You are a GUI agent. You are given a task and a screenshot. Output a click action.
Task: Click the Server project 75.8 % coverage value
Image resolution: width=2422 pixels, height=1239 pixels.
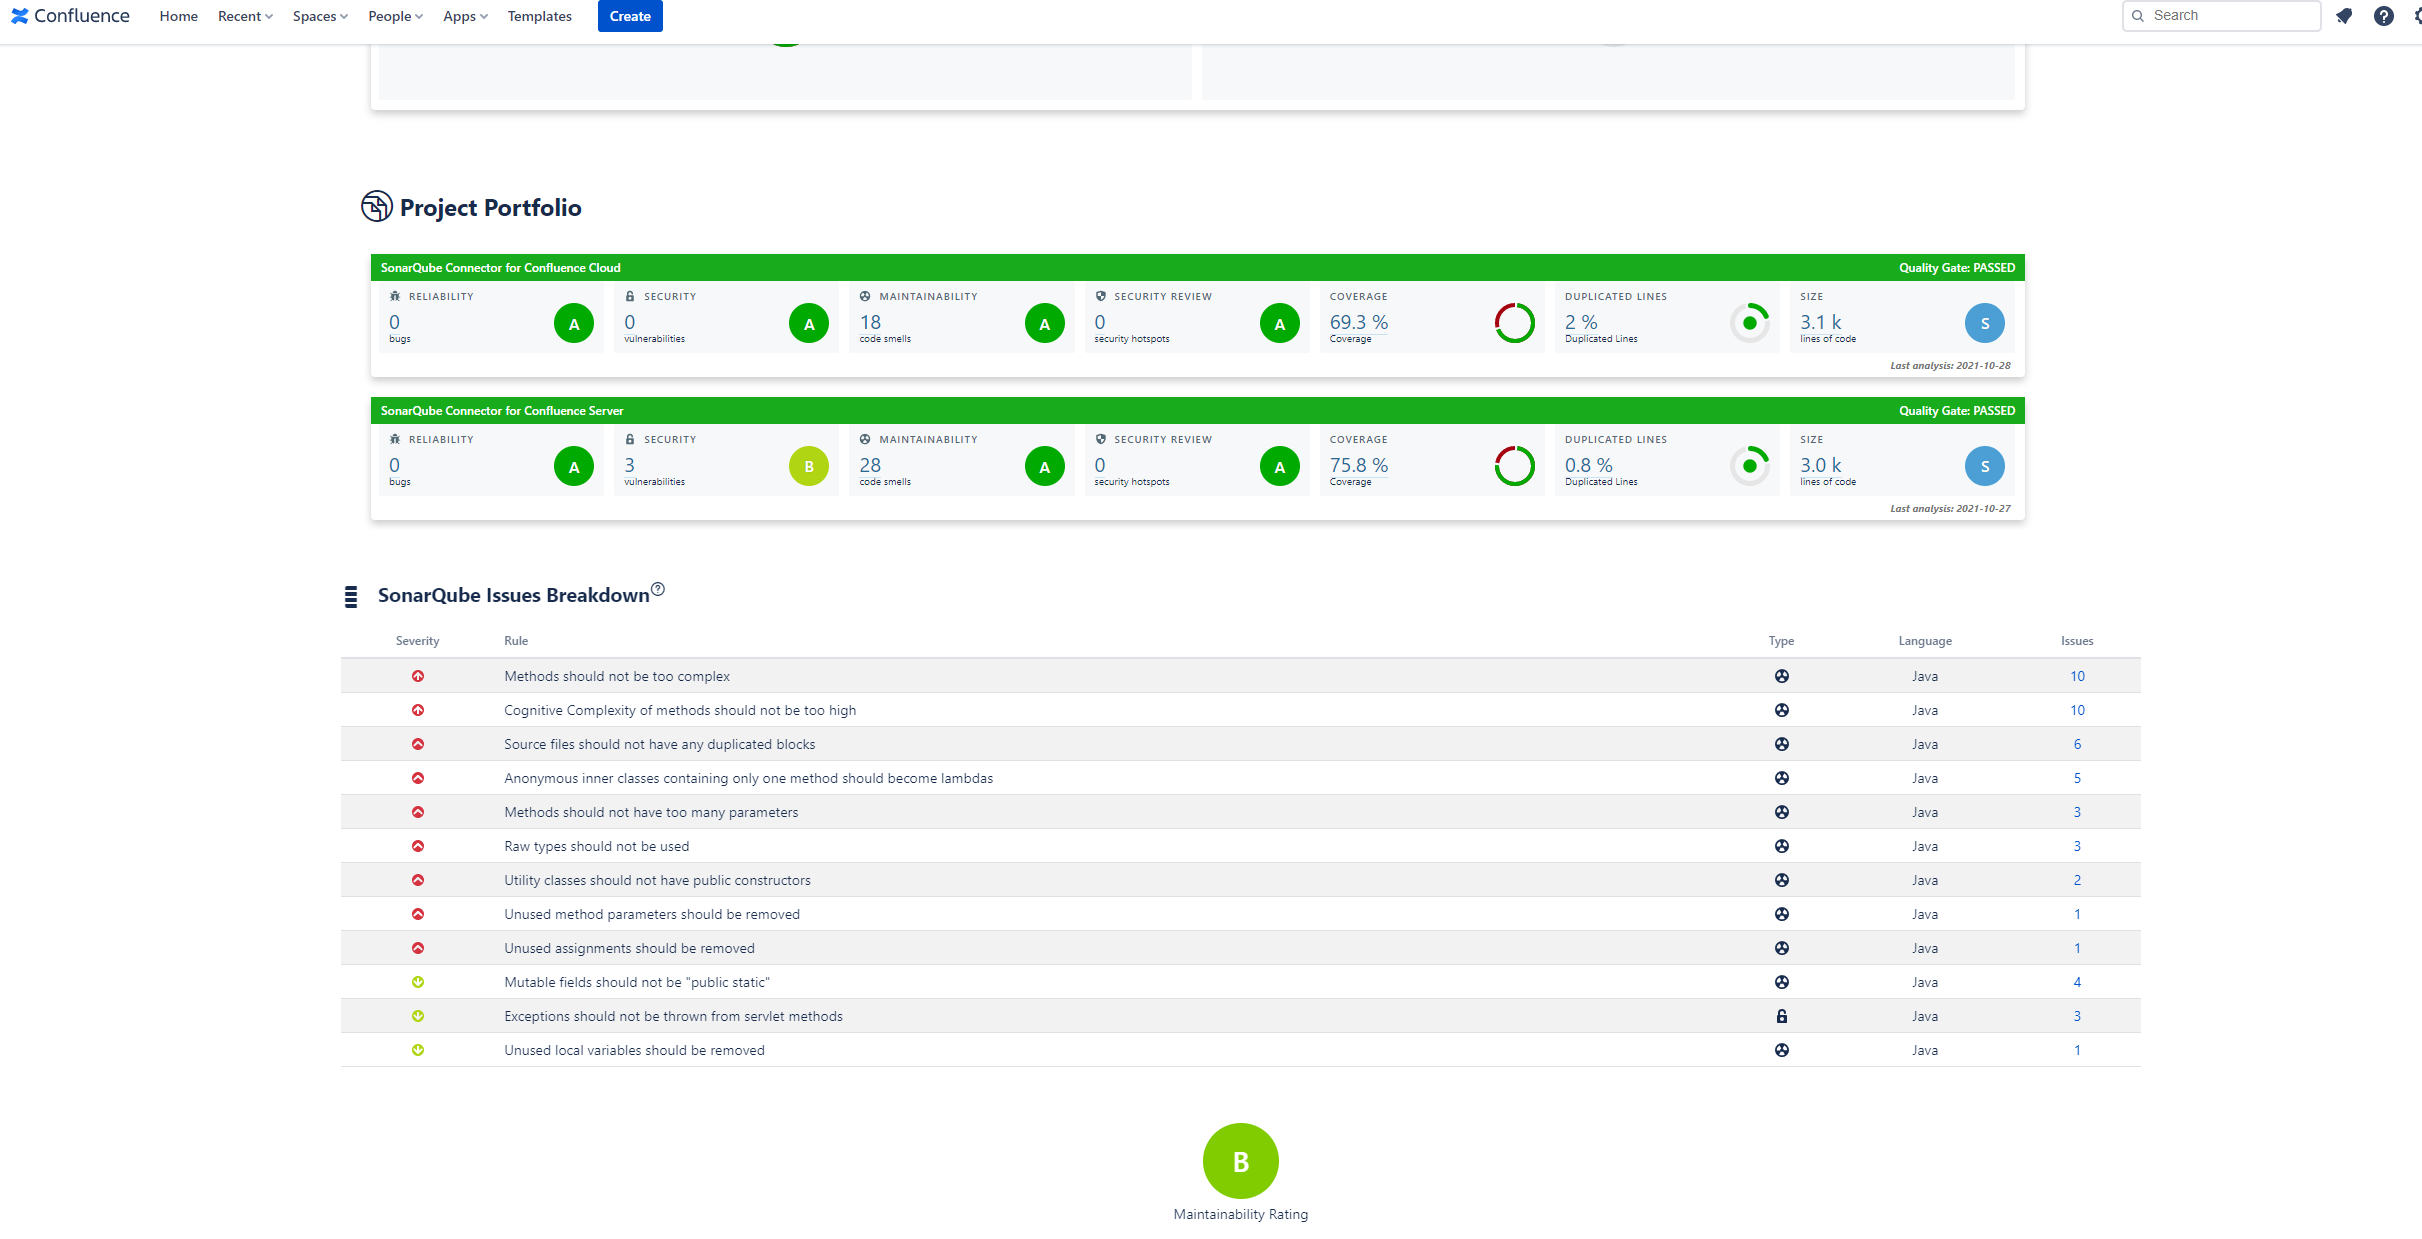click(1359, 465)
